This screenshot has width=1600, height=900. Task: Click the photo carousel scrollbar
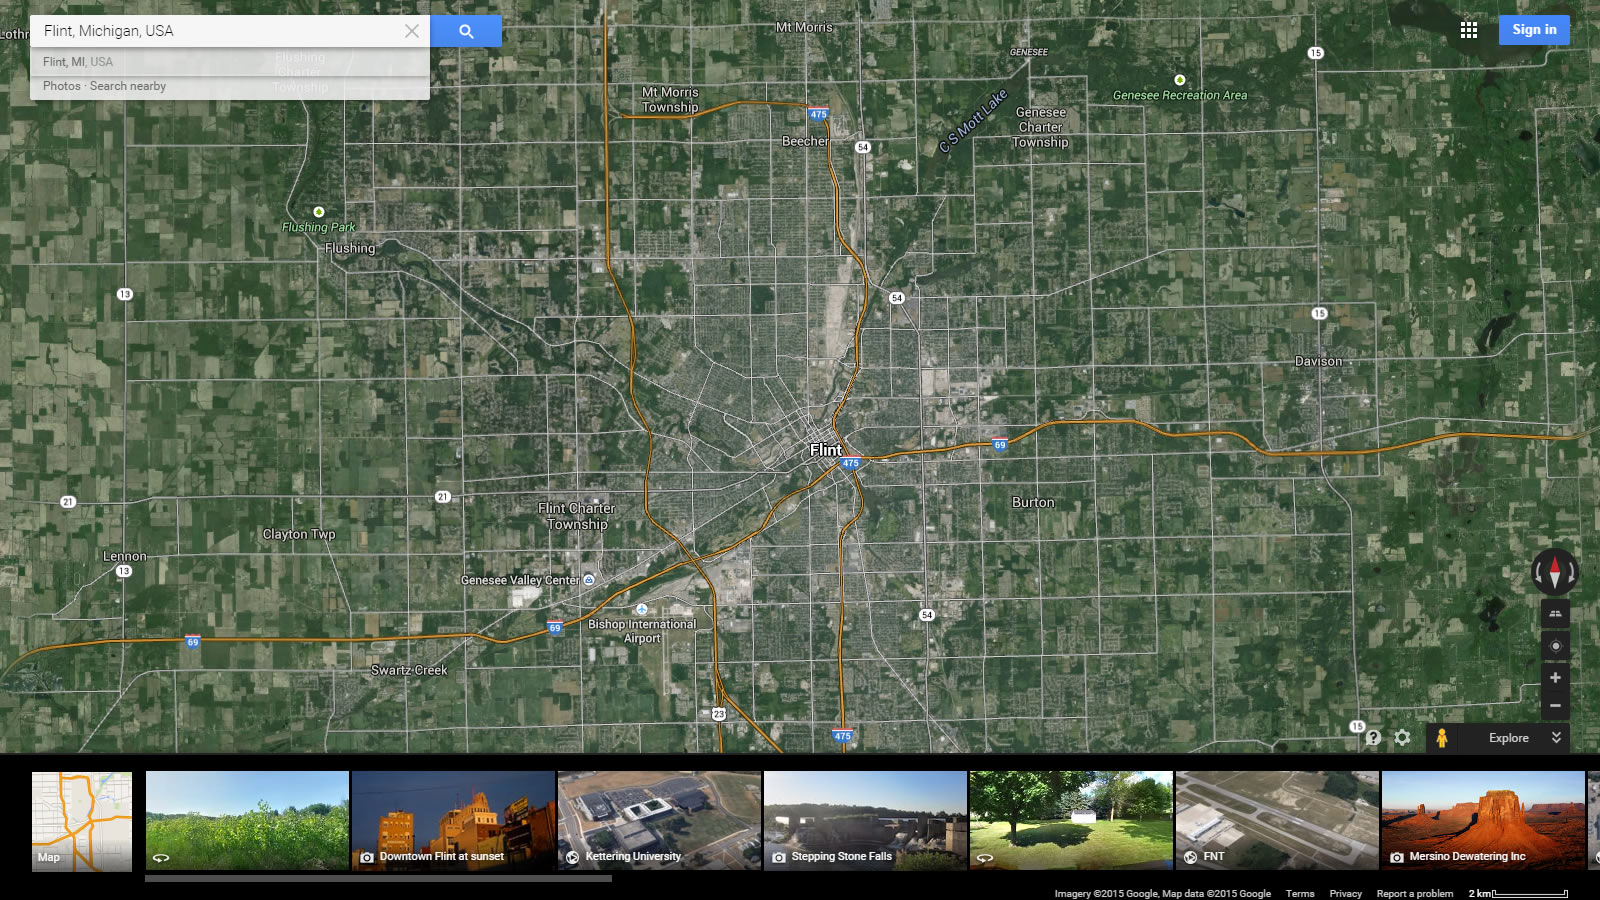[x=378, y=879]
